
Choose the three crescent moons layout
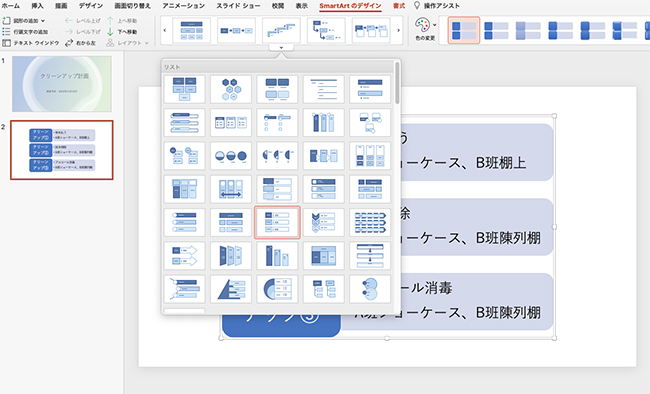(x=277, y=156)
